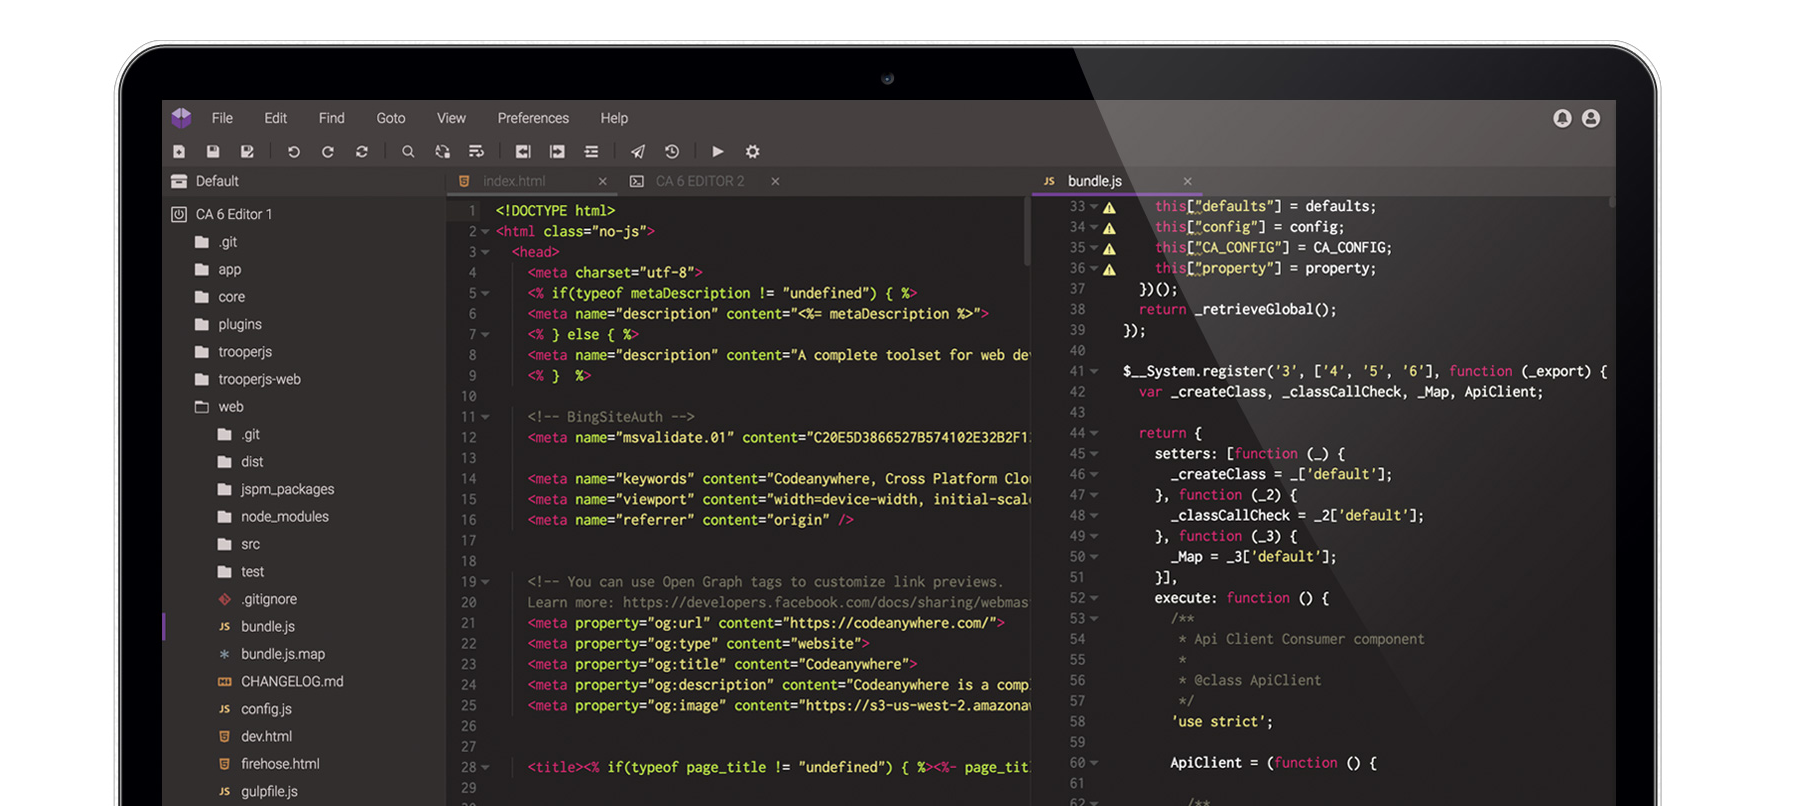Click the New File toolbar icon
1804x806 pixels.
click(179, 152)
